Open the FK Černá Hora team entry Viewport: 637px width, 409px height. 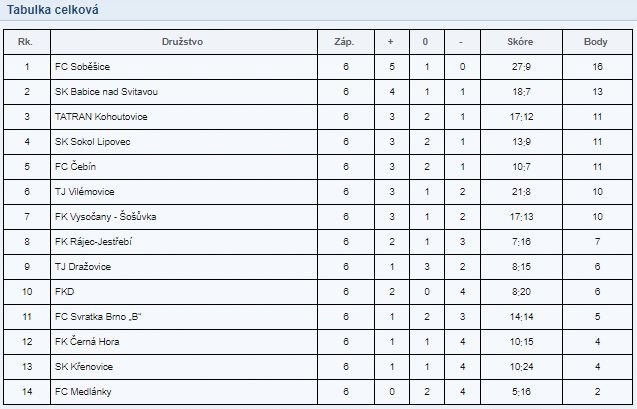pos(87,342)
